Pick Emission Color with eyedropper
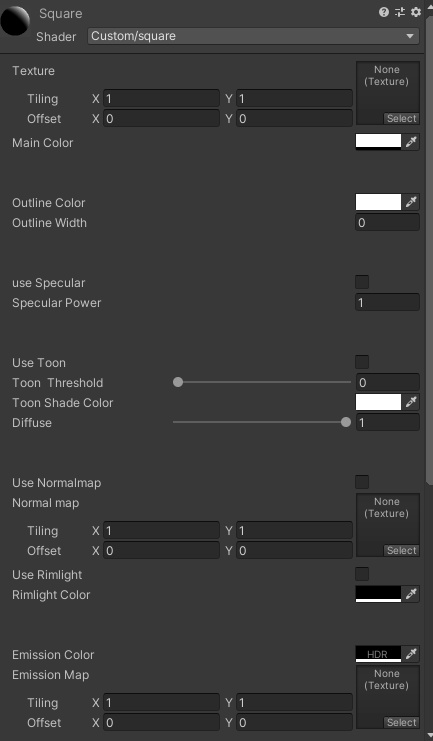The image size is (433, 741). coord(411,654)
